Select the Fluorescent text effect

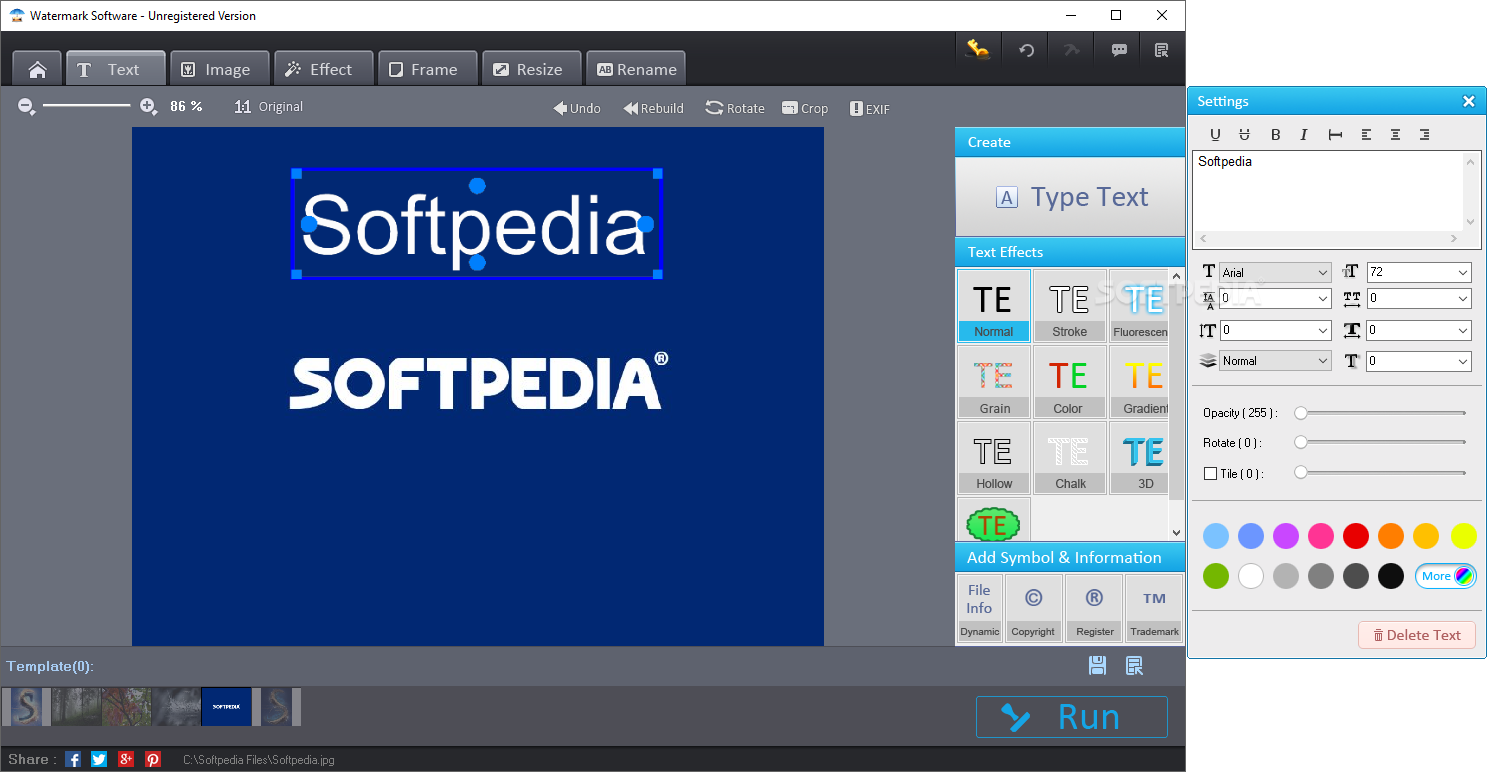[x=1139, y=306]
